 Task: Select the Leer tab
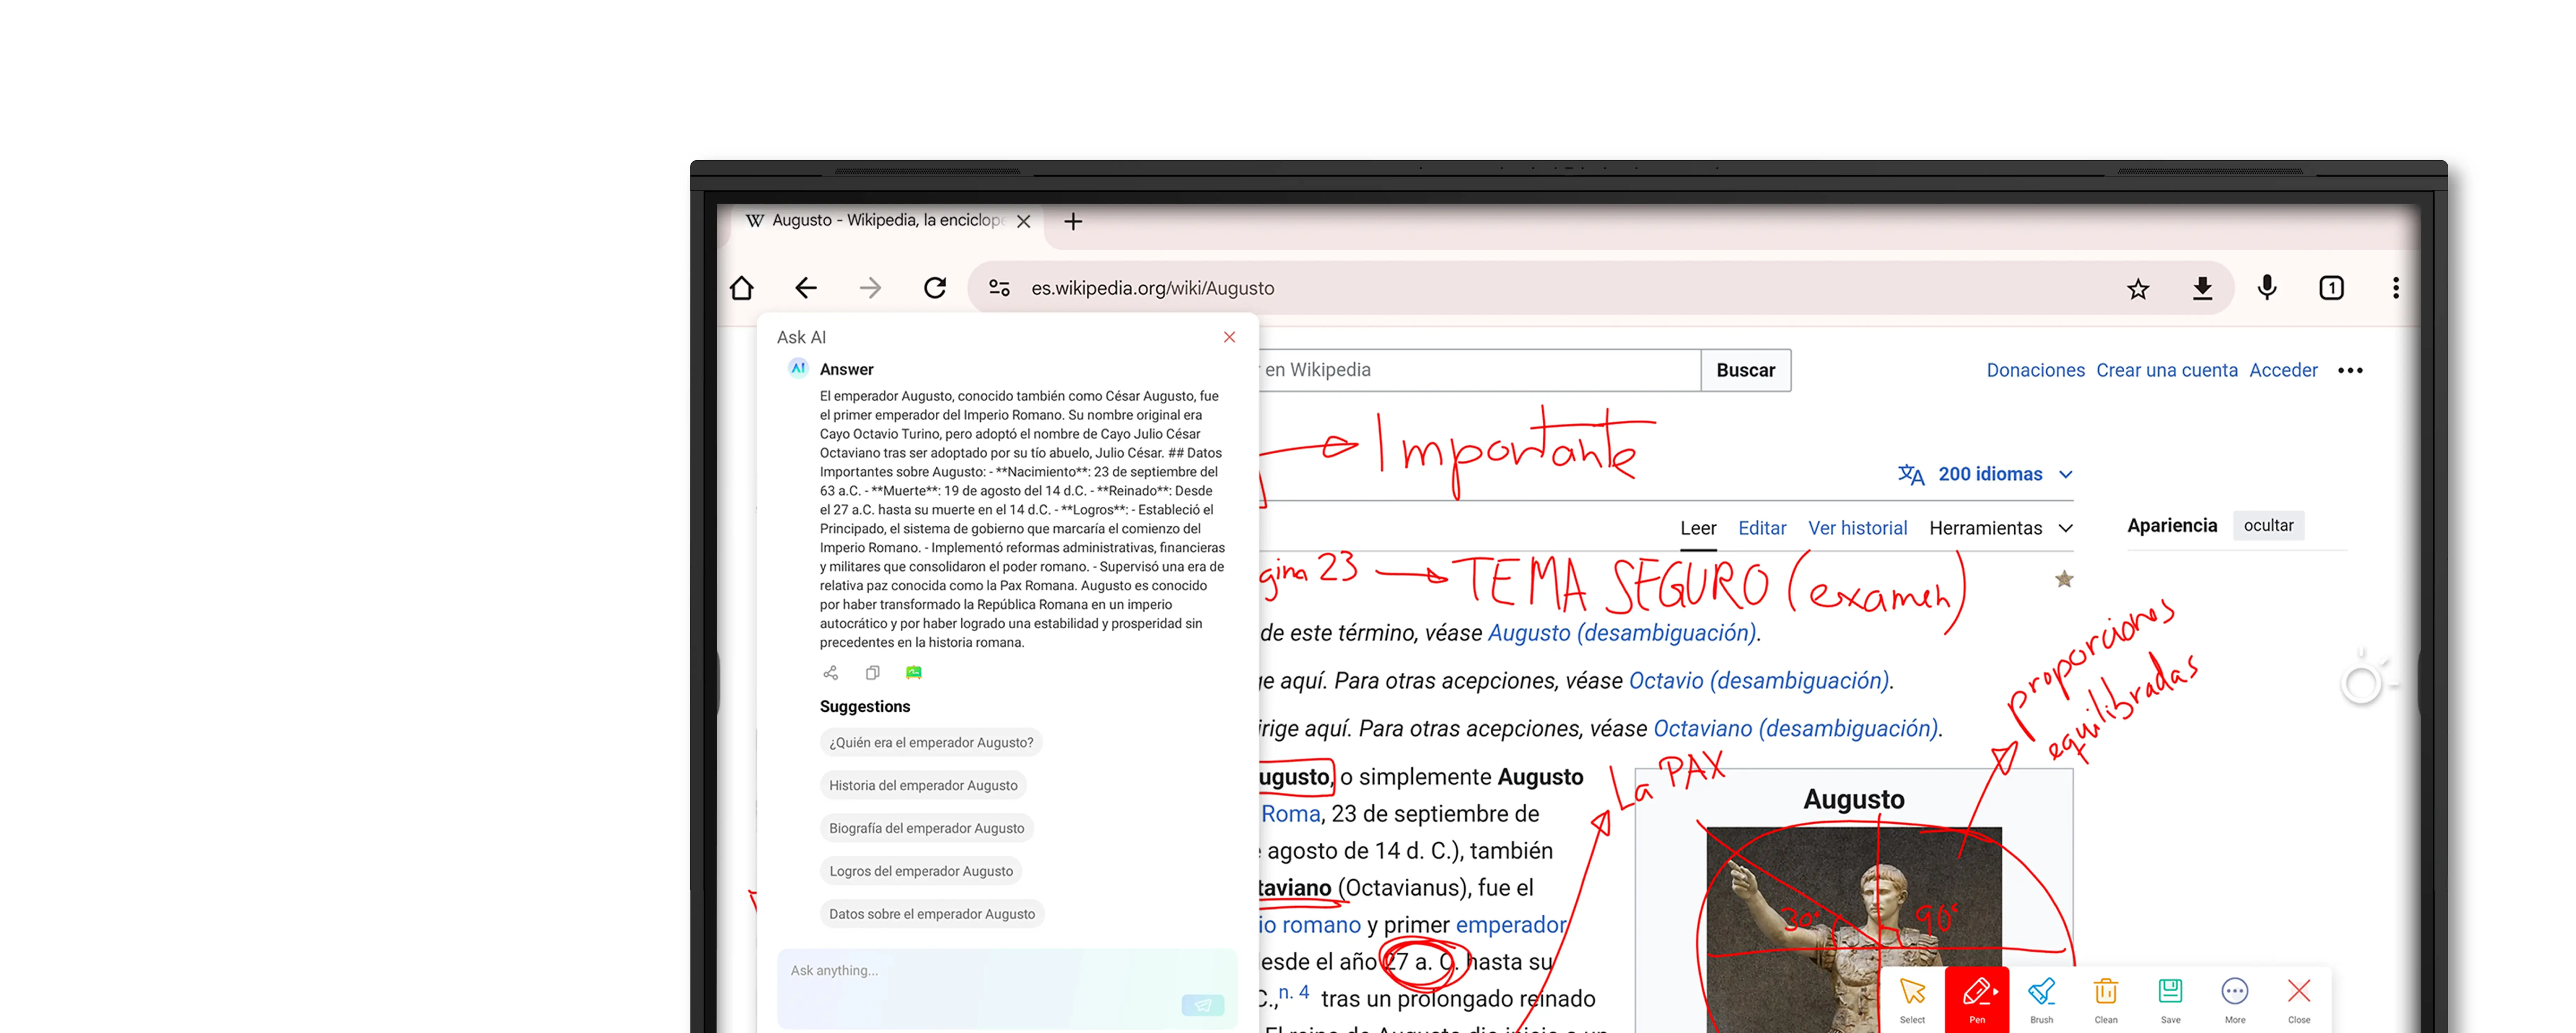click(x=1698, y=528)
